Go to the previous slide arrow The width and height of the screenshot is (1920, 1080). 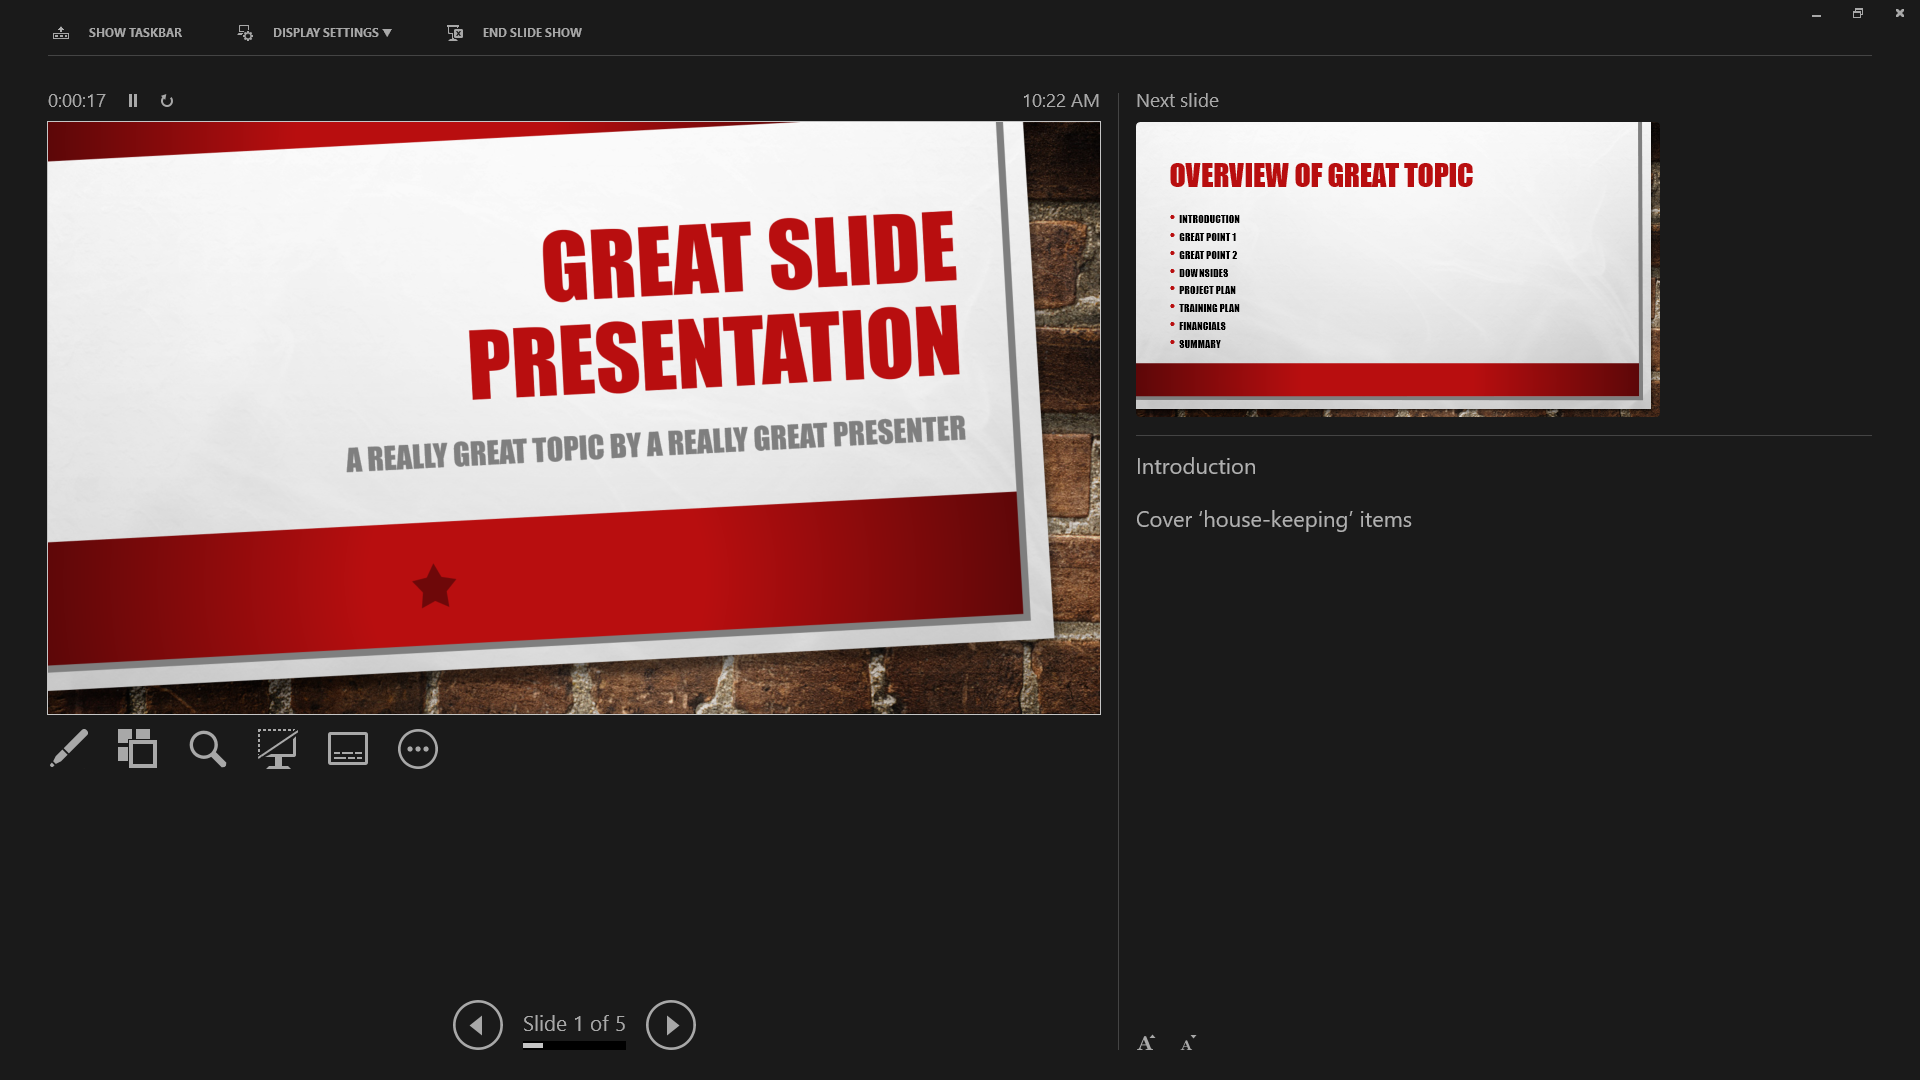(478, 1025)
